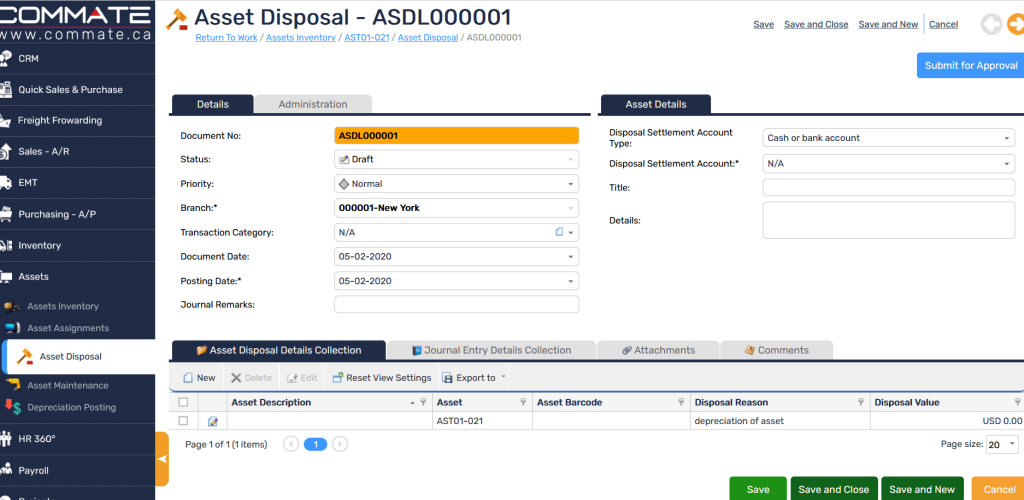Click the green Save button at bottom
The image size is (1024, 500).
[758, 490]
